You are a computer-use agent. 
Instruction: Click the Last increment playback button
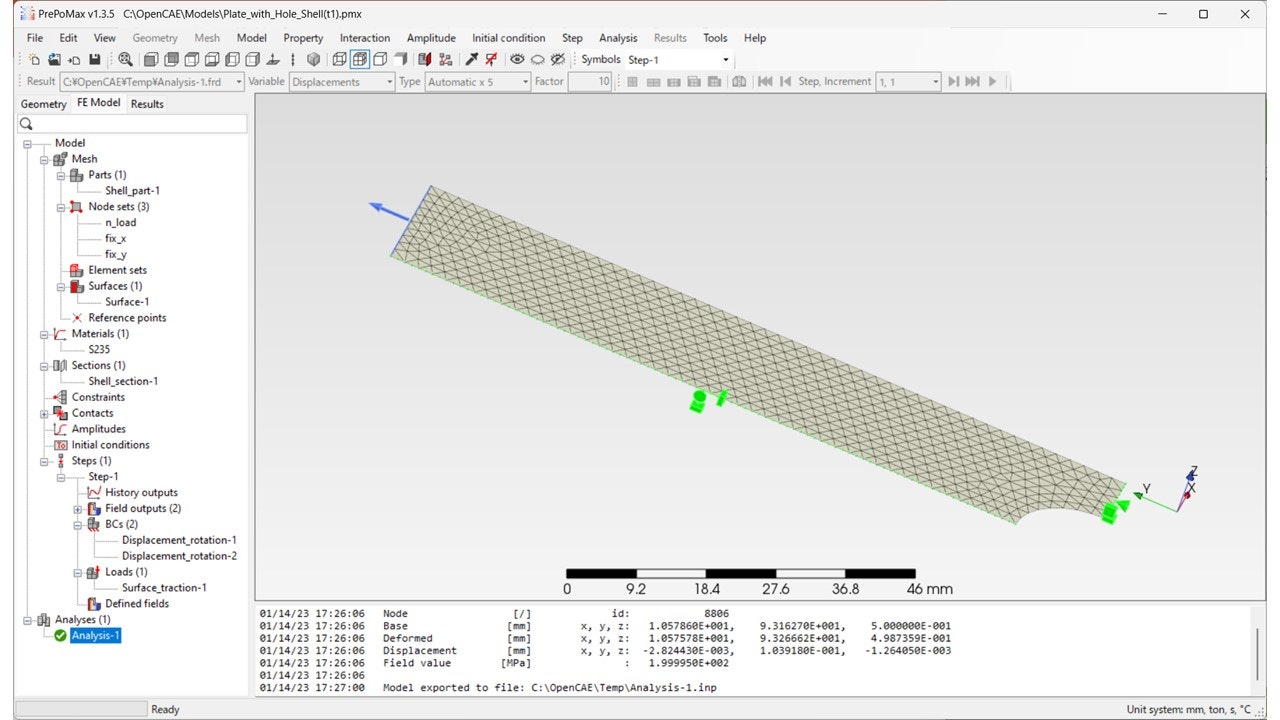(972, 82)
